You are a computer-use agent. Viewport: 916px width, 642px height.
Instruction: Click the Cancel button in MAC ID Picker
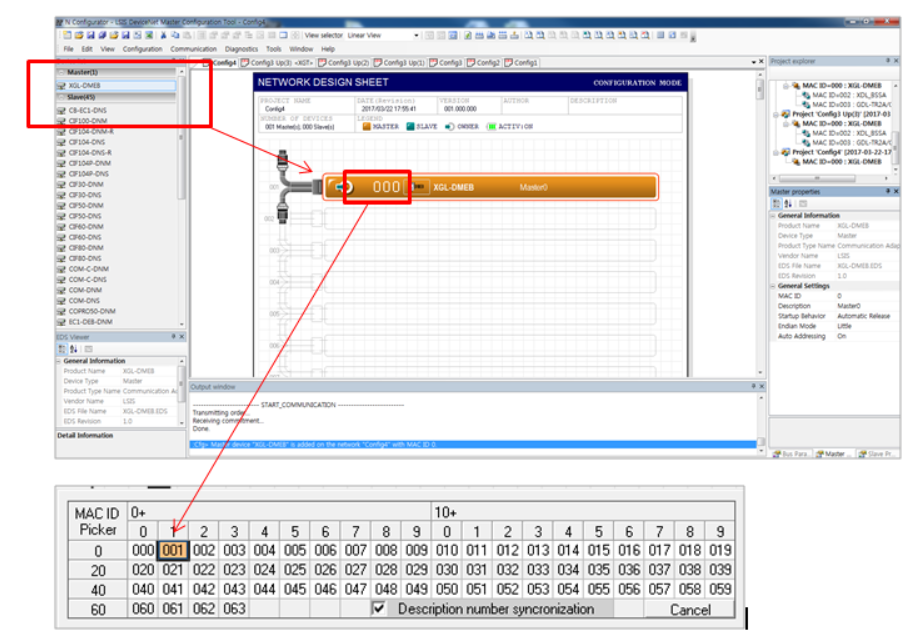click(689, 607)
